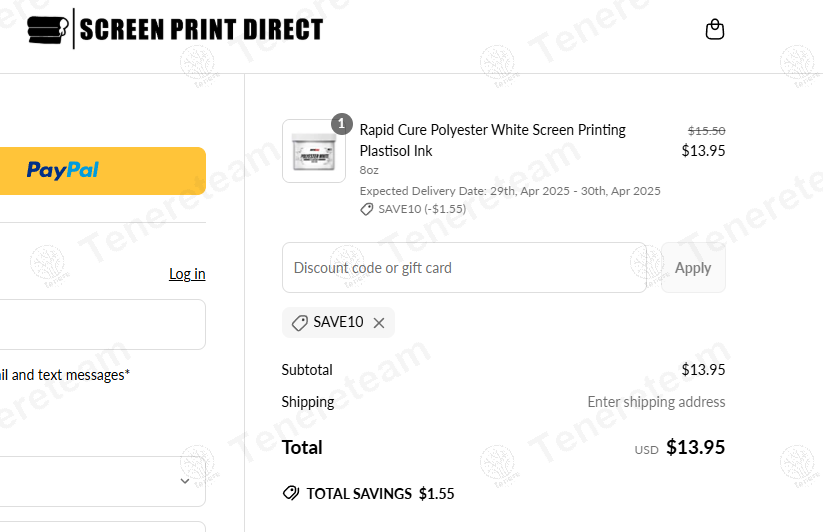The image size is (823, 532).
Task: Click the SAVE10 label in the discount chip
Action: [338, 322]
